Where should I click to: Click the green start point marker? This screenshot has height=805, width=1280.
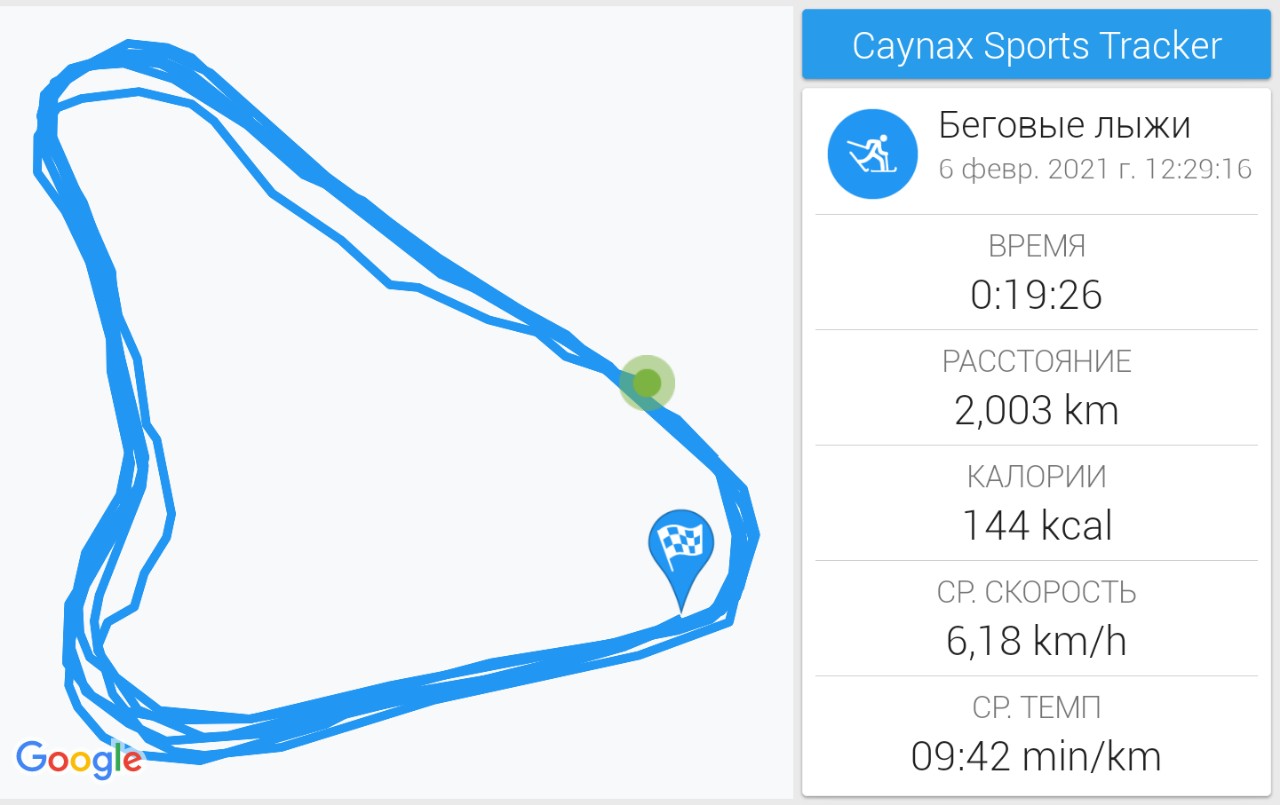click(x=647, y=382)
